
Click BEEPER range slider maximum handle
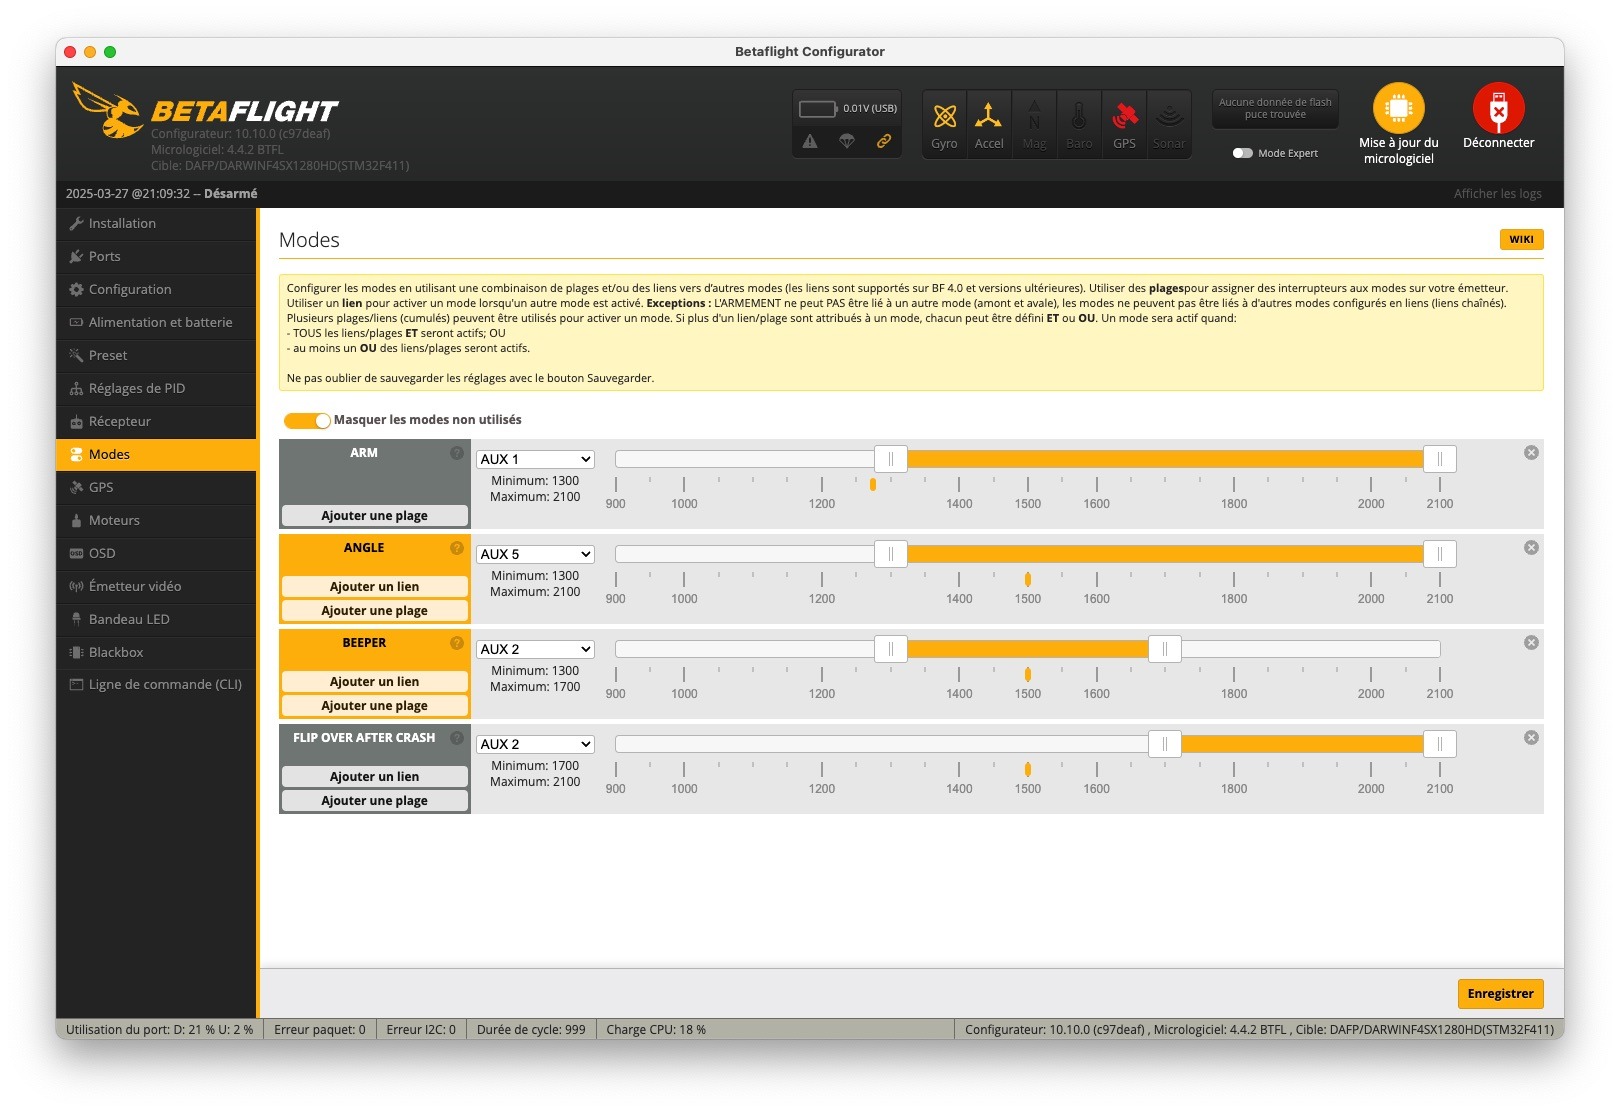(1165, 649)
